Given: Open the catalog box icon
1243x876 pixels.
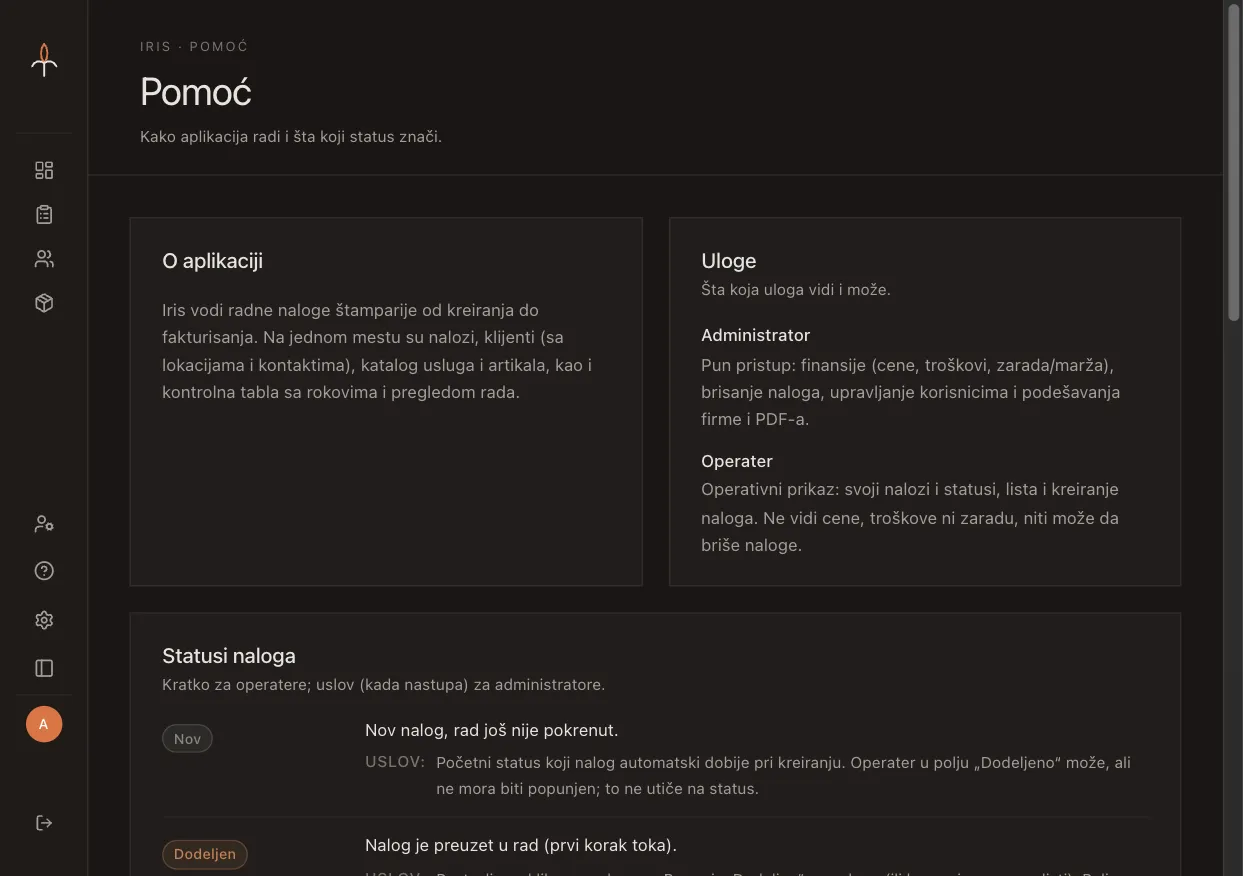Looking at the screenshot, I should tap(44, 303).
